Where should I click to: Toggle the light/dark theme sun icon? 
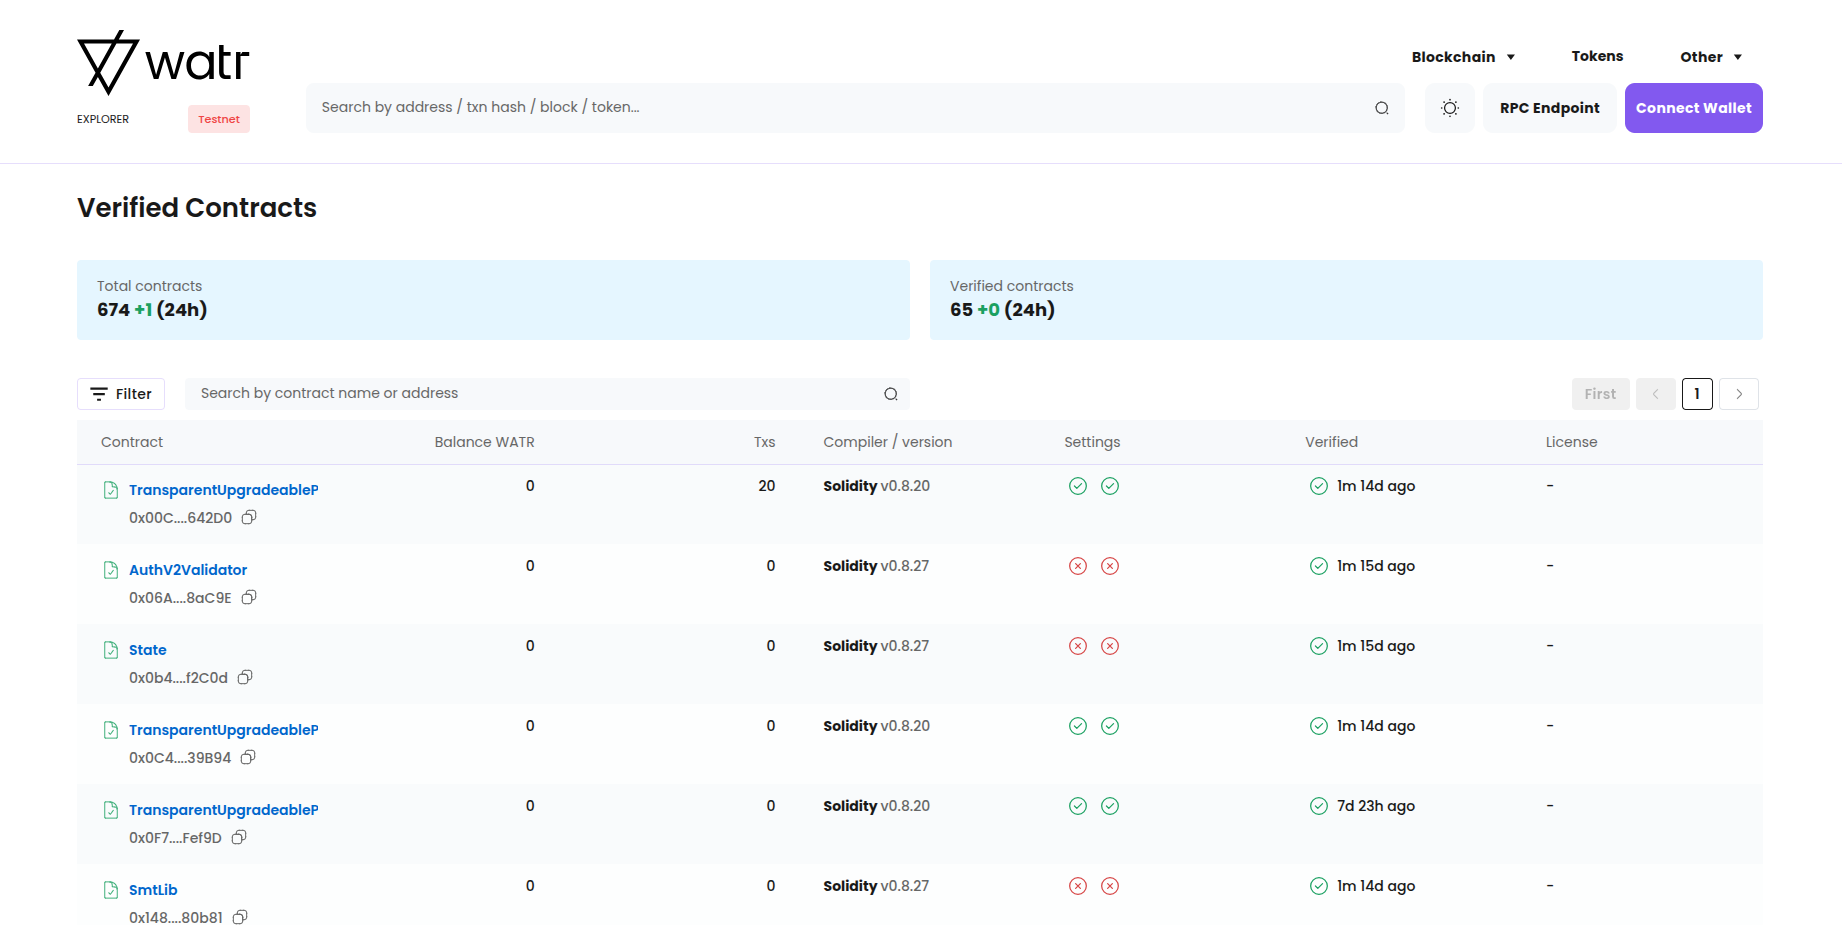tap(1449, 108)
